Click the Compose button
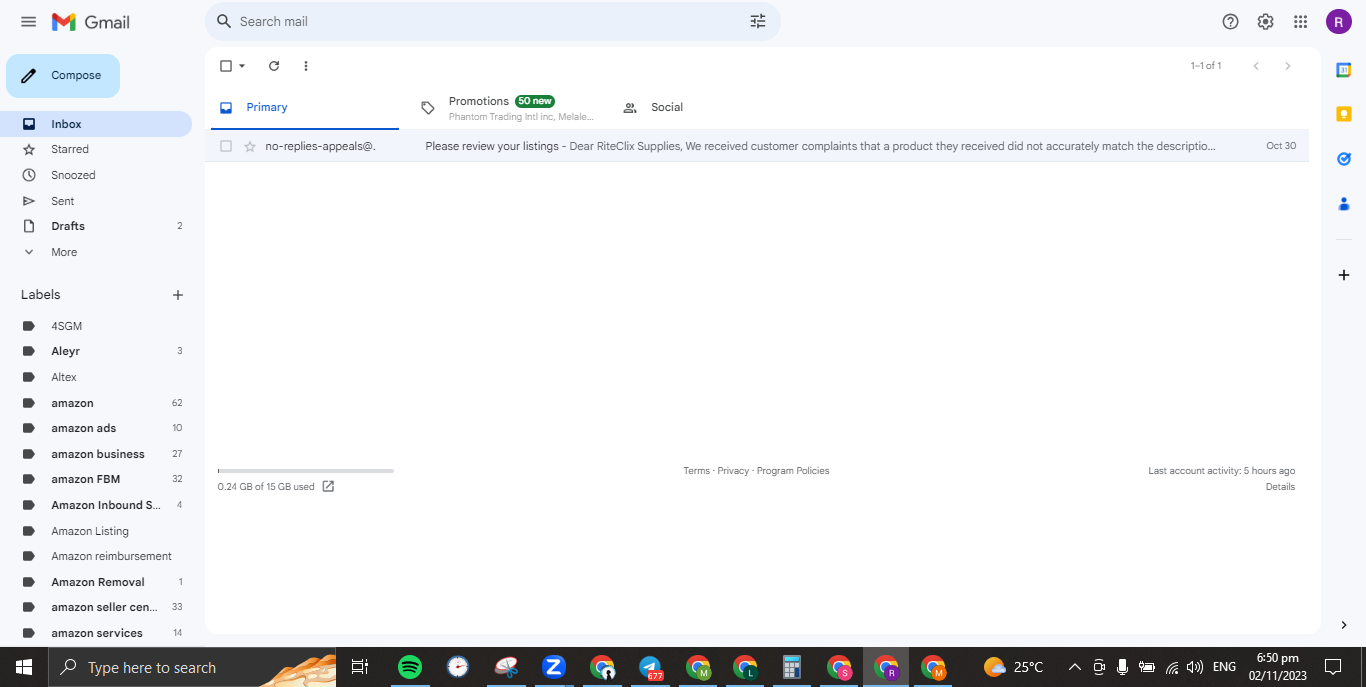The height and width of the screenshot is (687, 1366). point(63,76)
